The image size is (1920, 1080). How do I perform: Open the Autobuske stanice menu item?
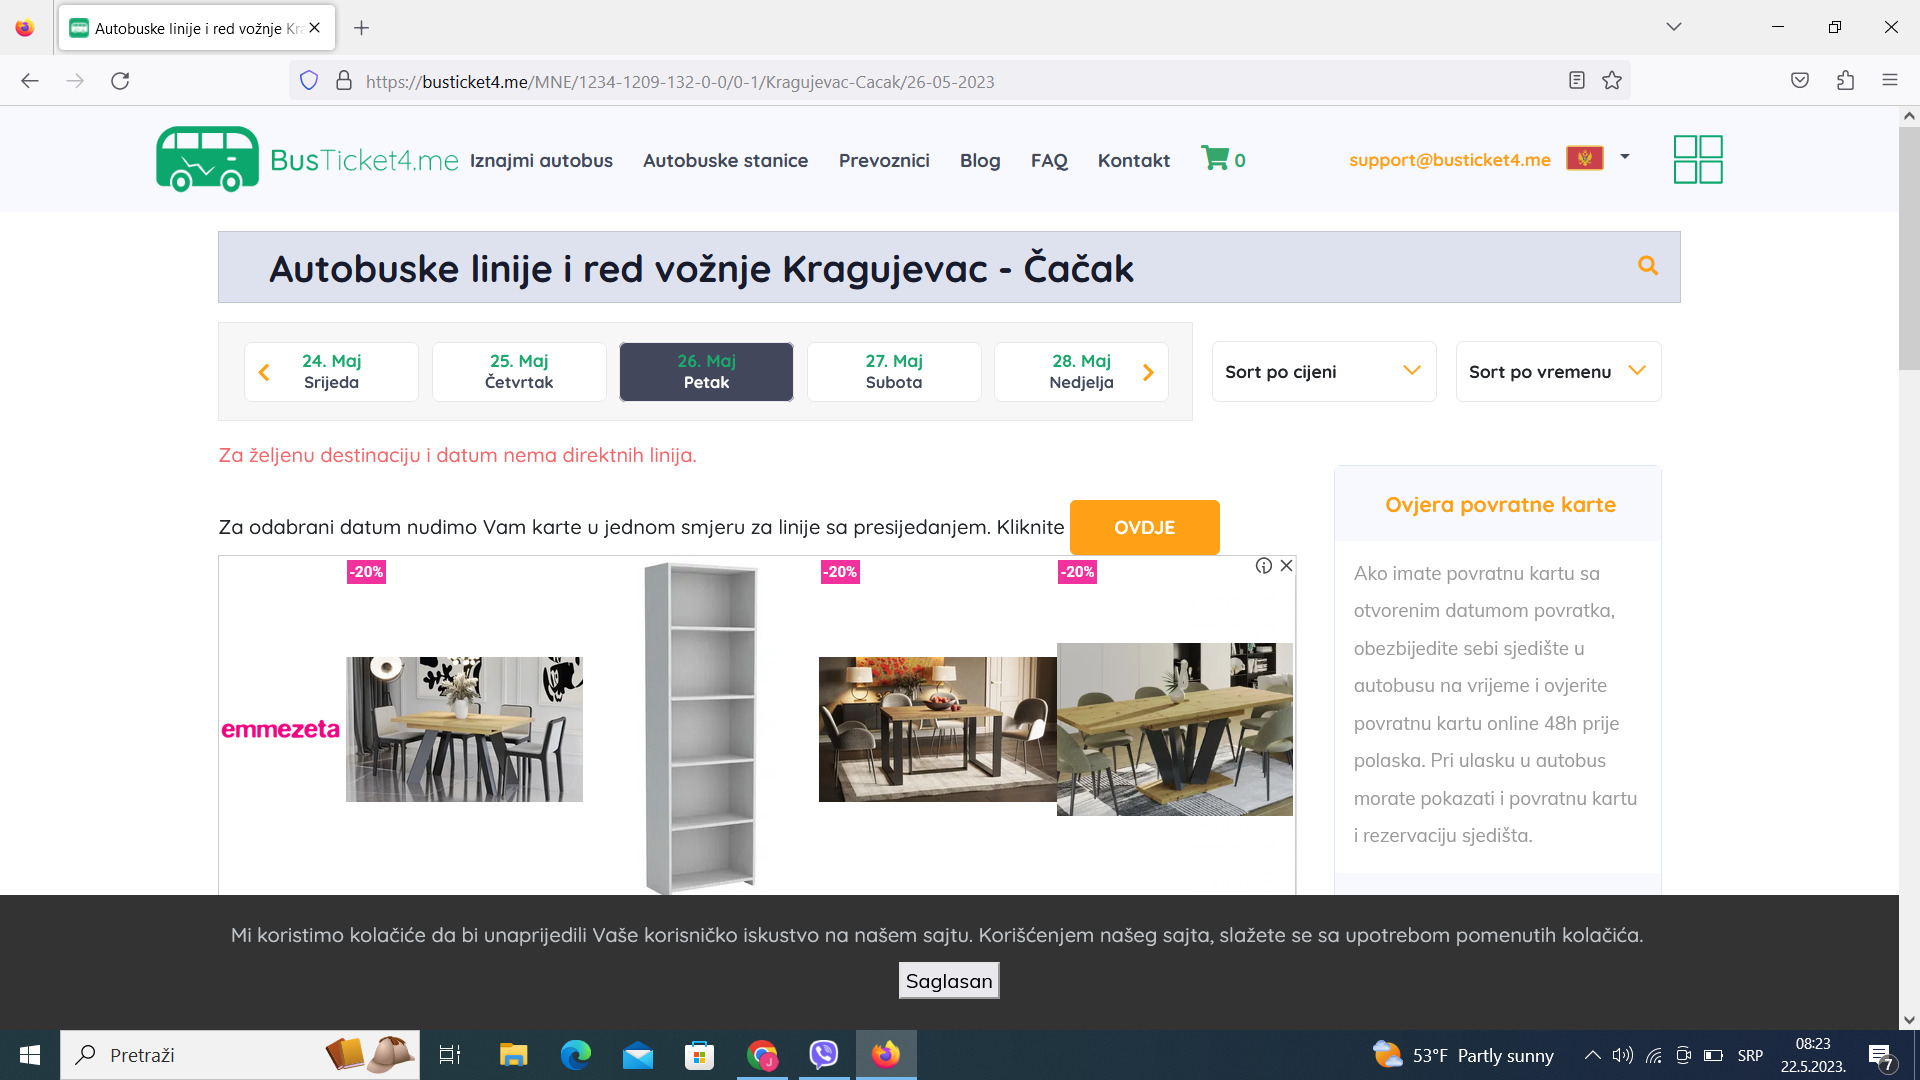[725, 160]
